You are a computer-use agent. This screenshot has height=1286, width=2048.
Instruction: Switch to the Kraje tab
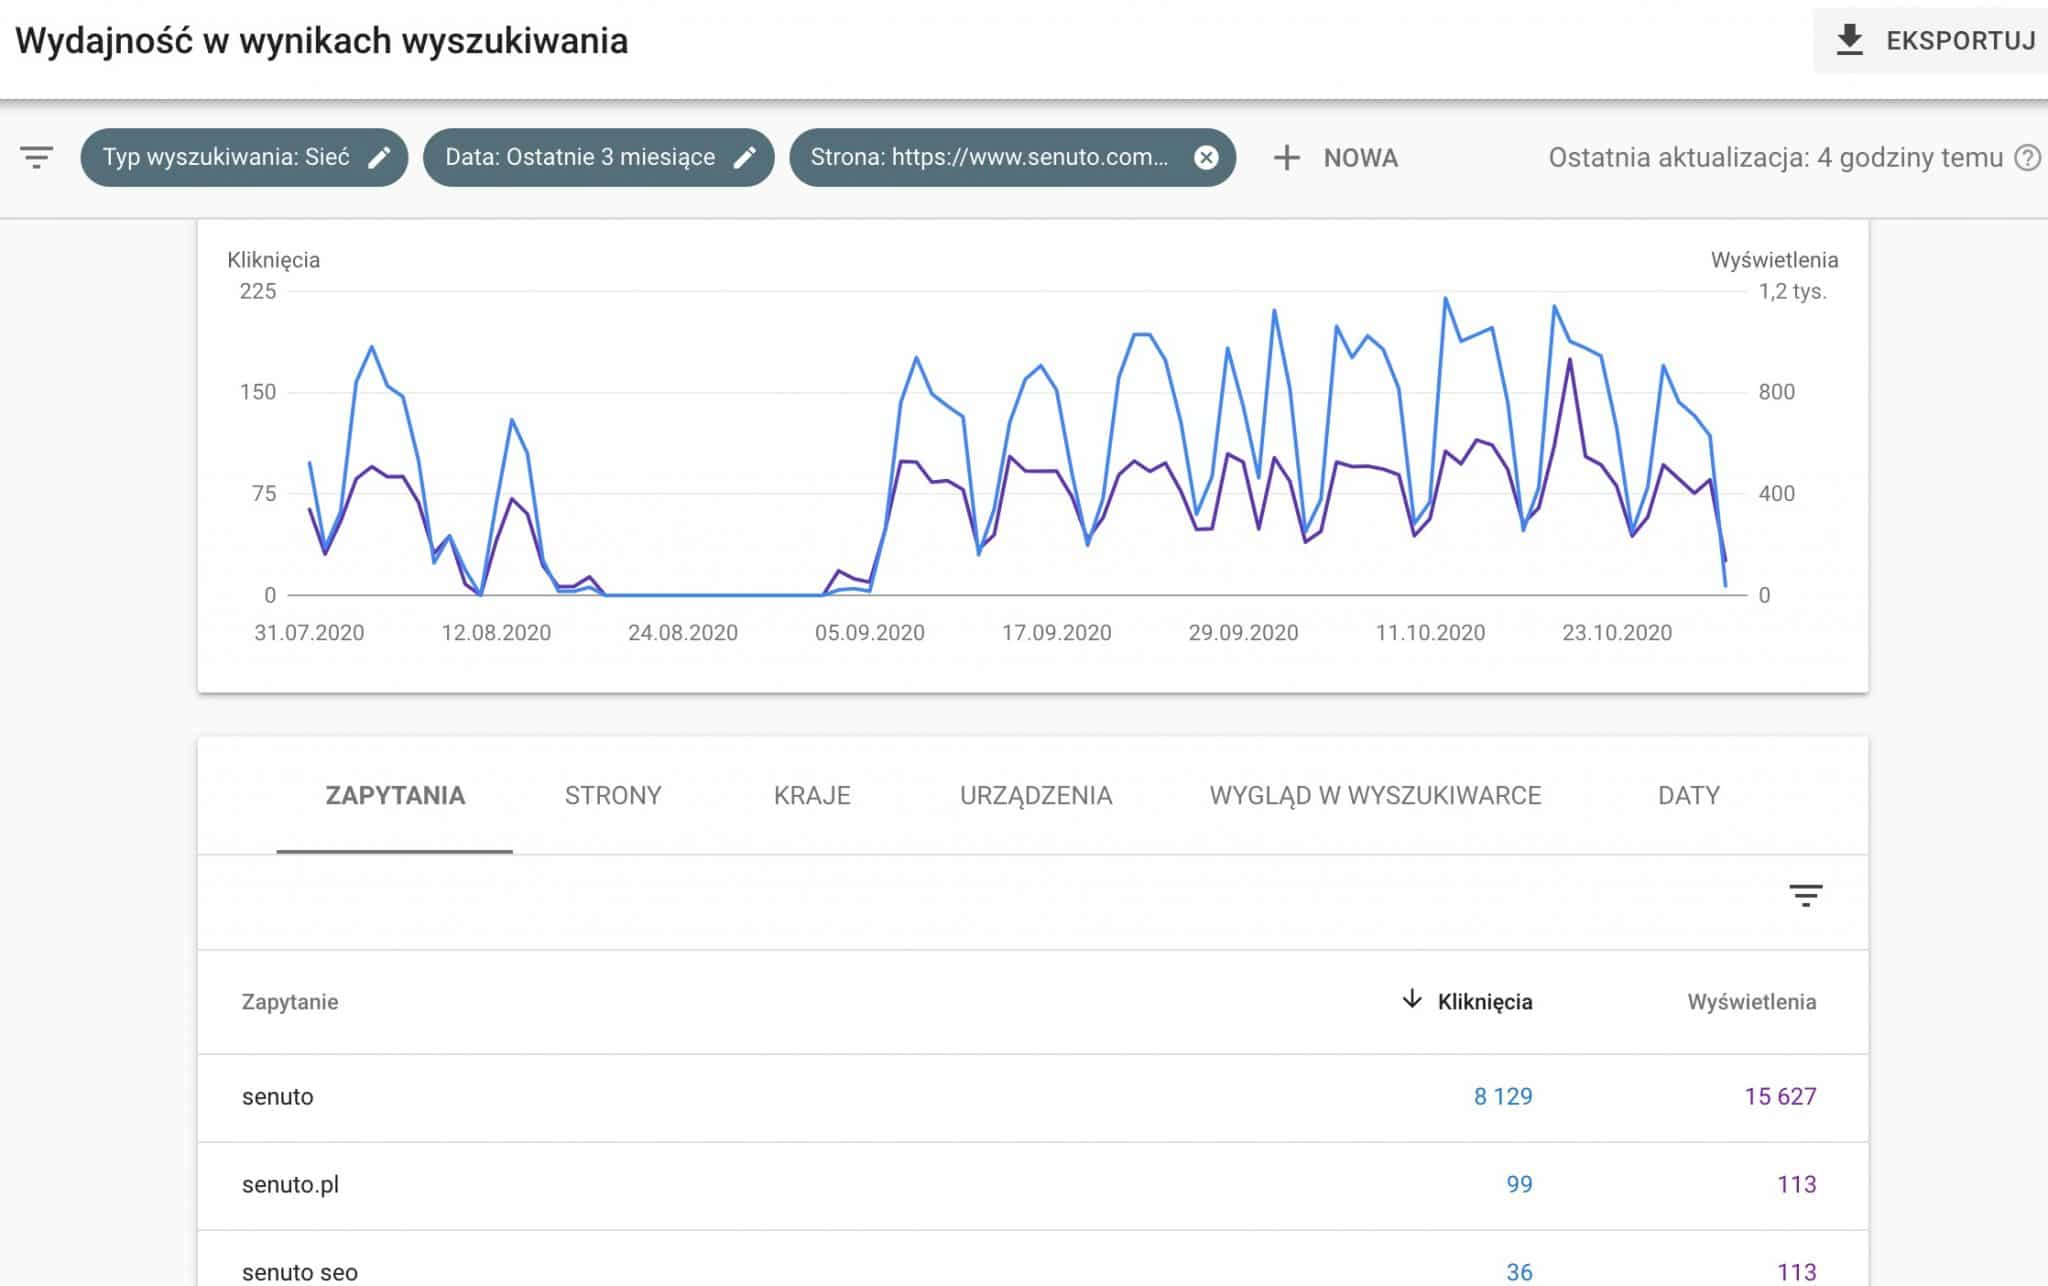(812, 796)
